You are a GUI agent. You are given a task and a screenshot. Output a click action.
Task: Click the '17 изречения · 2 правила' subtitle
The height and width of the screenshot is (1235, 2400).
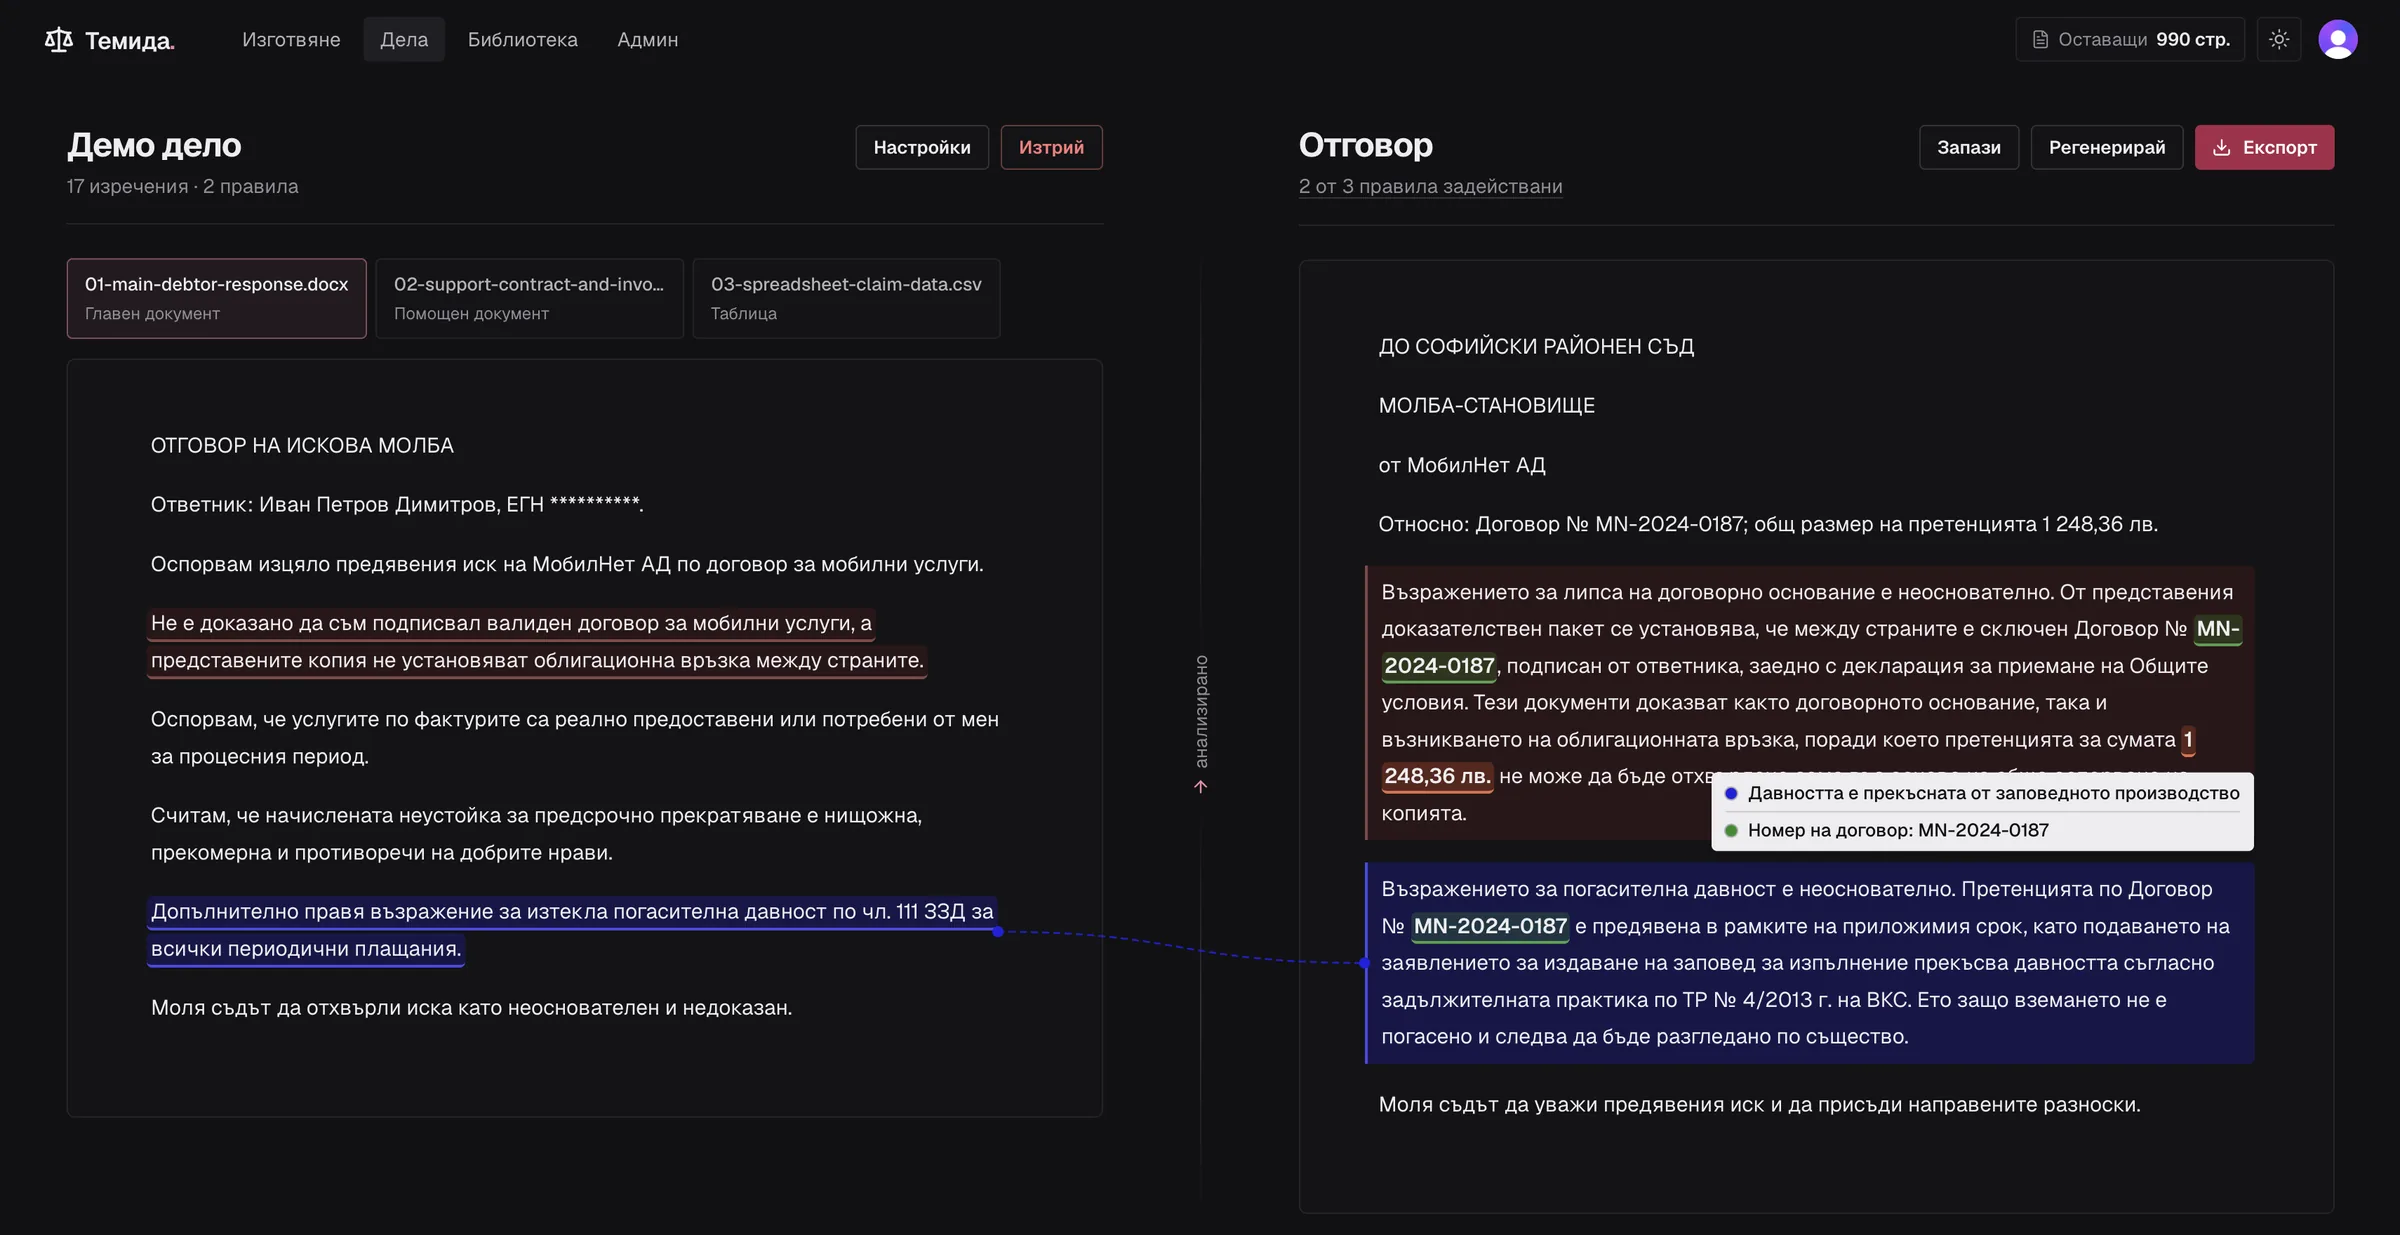coord(183,187)
